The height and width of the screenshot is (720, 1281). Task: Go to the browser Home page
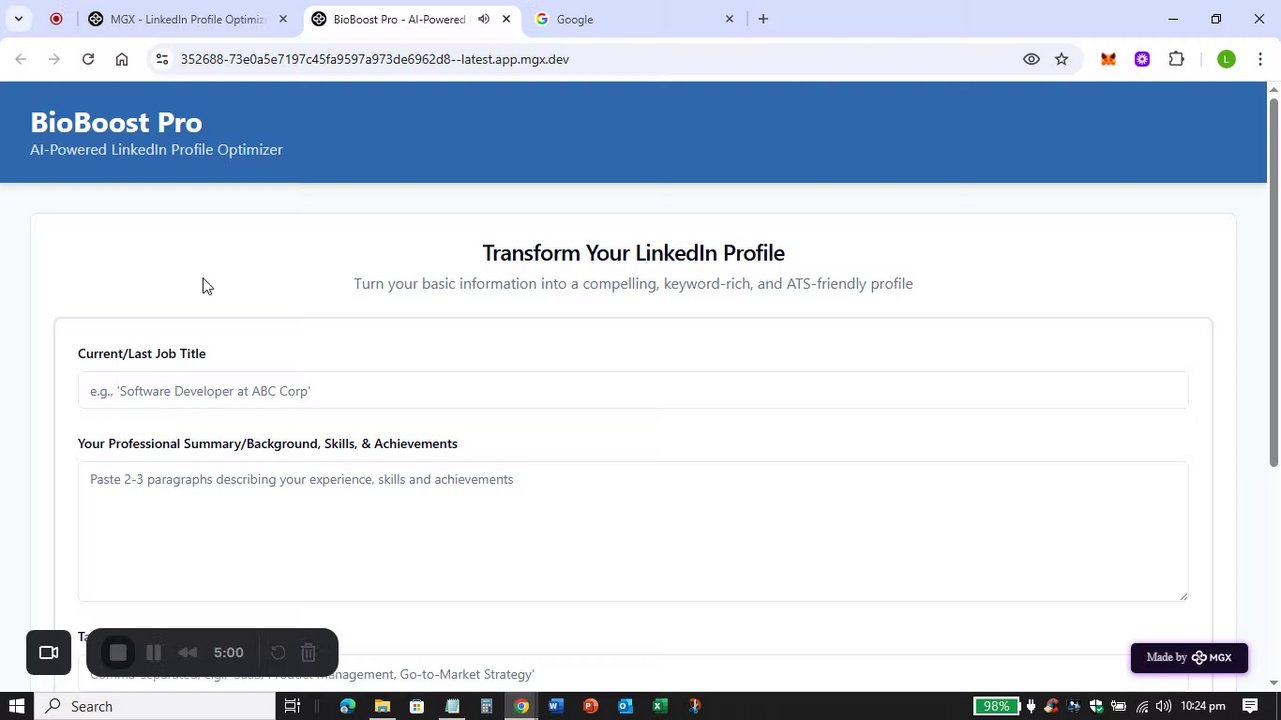(x=122, y=59)
